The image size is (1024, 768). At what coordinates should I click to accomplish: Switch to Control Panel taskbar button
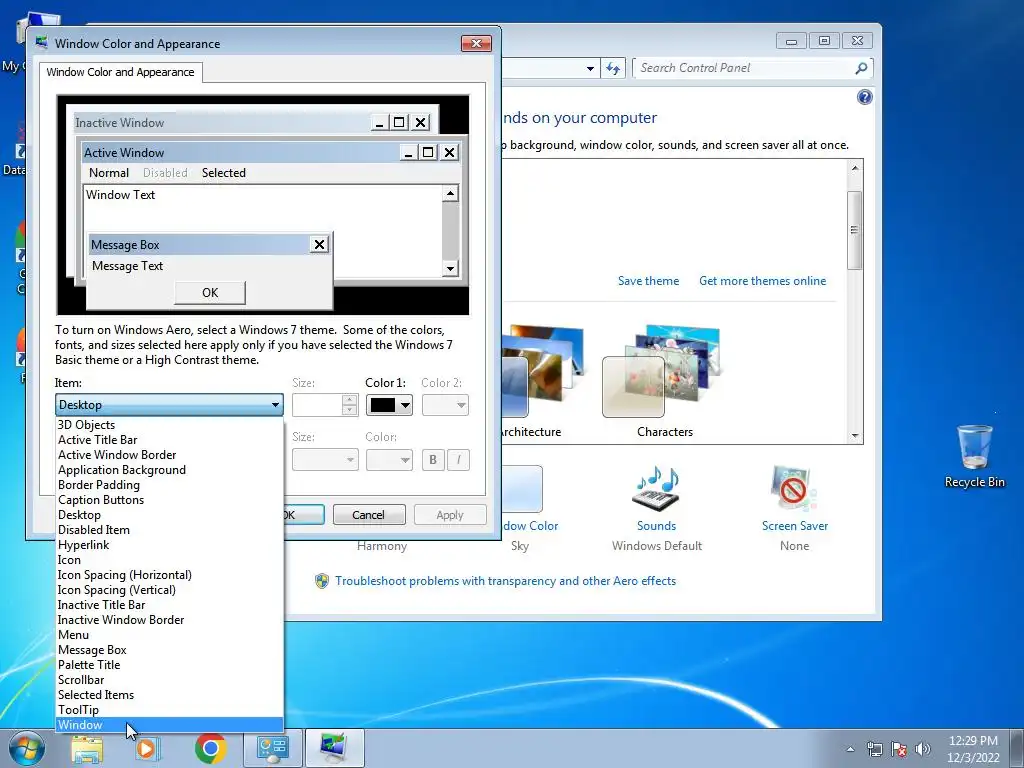(272, 748)
